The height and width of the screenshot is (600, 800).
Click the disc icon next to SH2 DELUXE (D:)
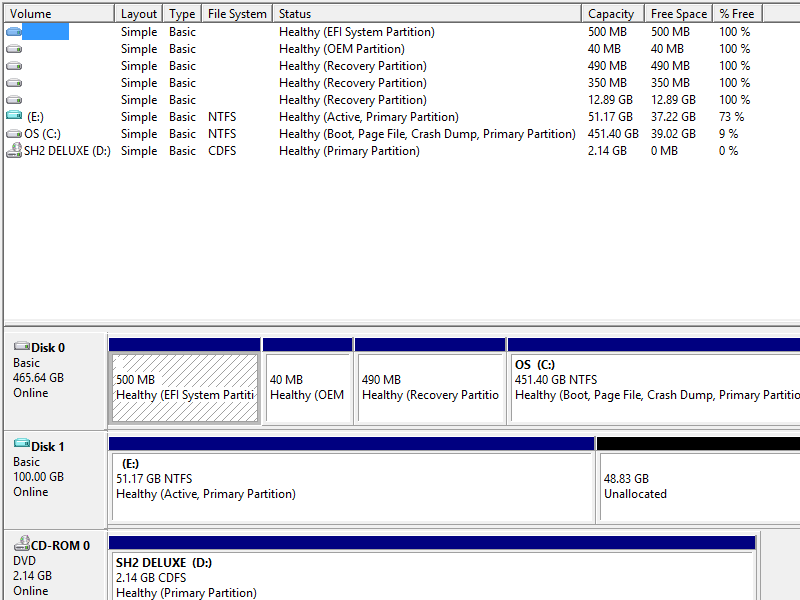[14, 151]
